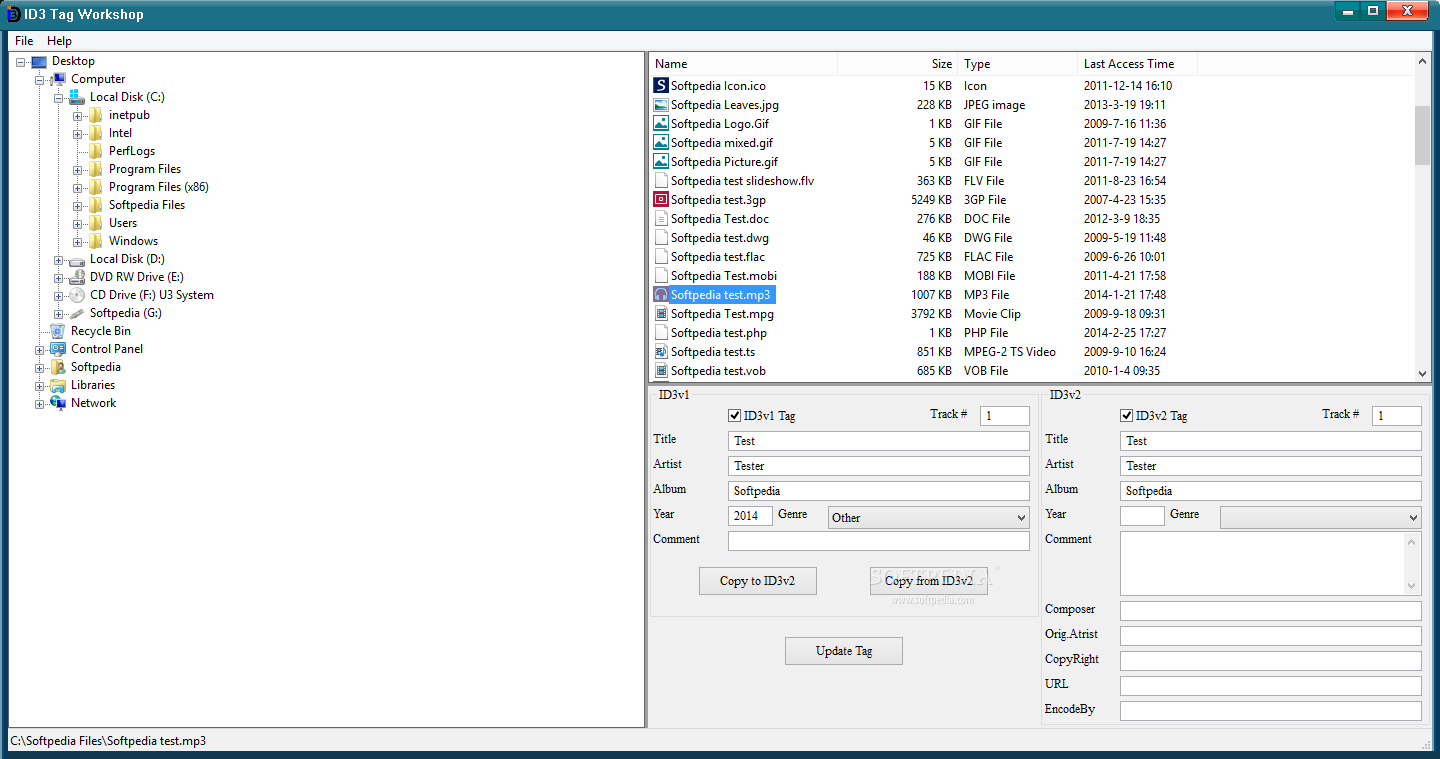This screenshot has width=1440, height=759.
Task: Click the Local Disk (D:) drive icon
Action: coord(77,259)
